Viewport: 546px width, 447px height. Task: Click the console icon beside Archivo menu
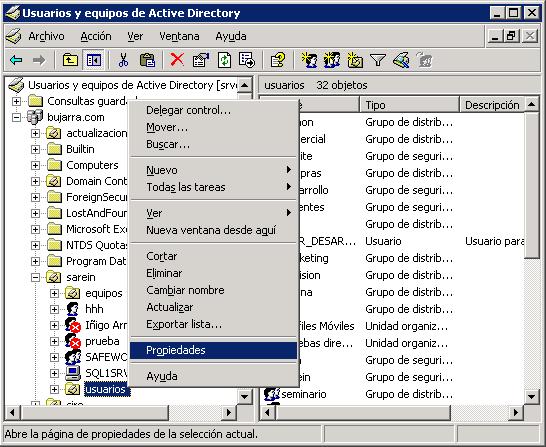(x=13, y=36)
